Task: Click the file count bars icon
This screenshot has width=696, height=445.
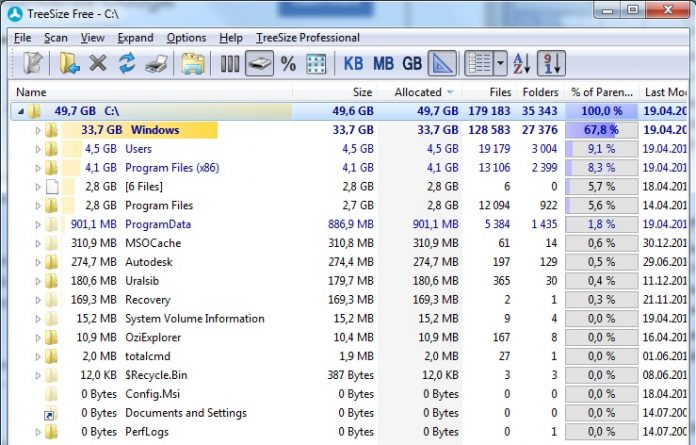Action: pos(229,64)
